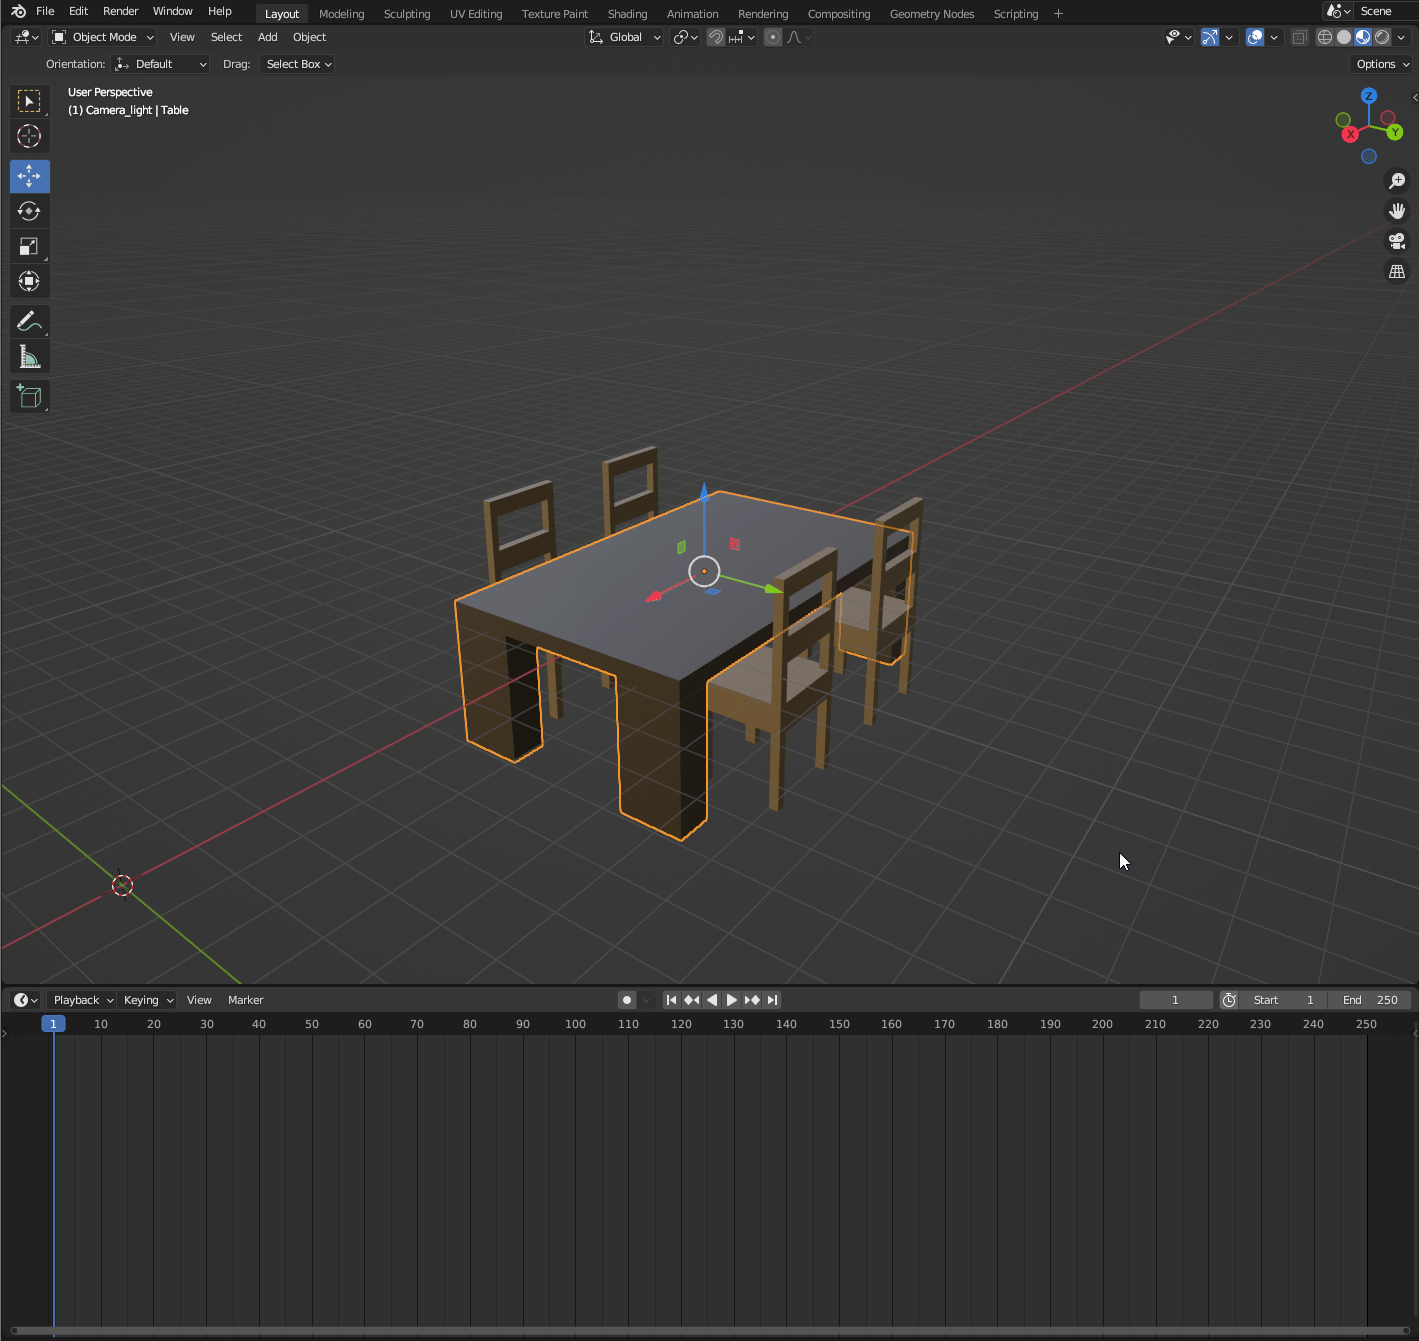1419x1341 pixels.
Task: Select the Annotate tool
Action: (29, 321)
